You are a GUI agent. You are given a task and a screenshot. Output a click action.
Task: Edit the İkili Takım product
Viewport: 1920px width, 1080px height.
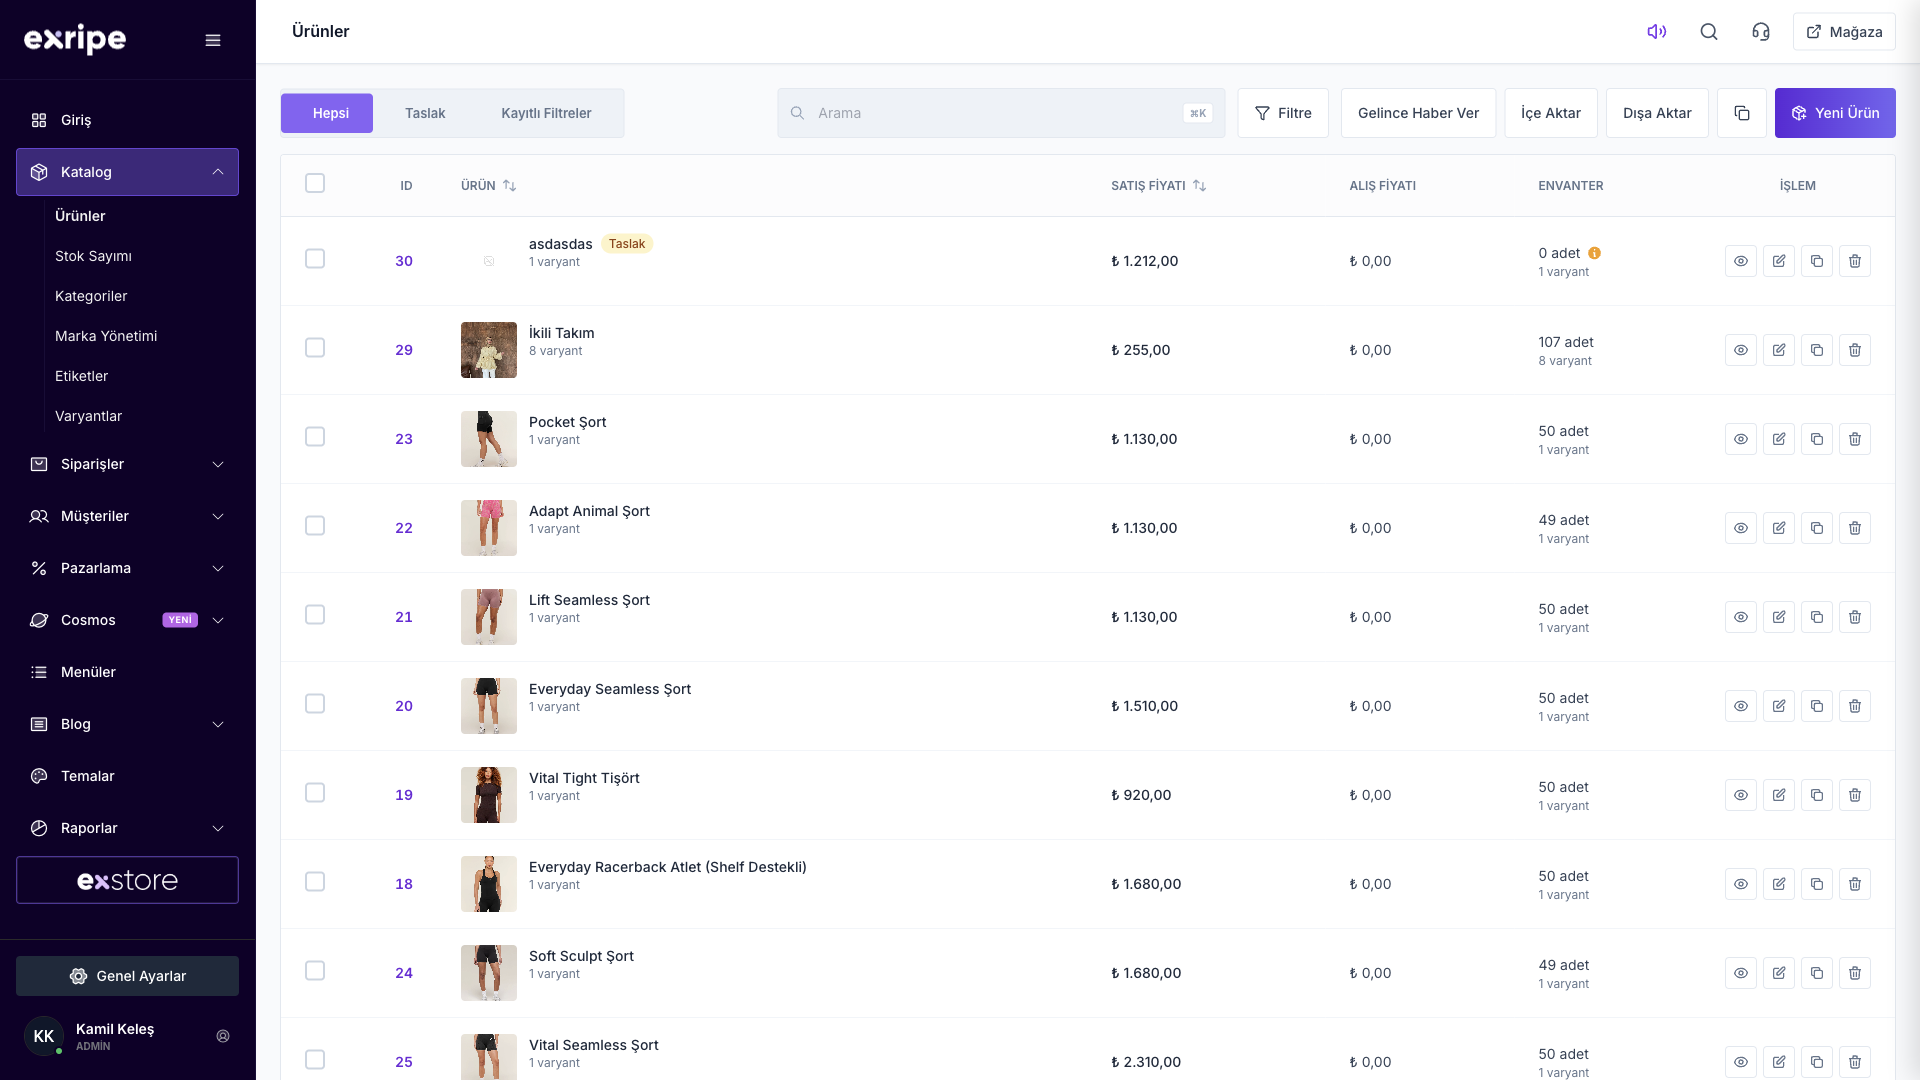coord(1779,350)
